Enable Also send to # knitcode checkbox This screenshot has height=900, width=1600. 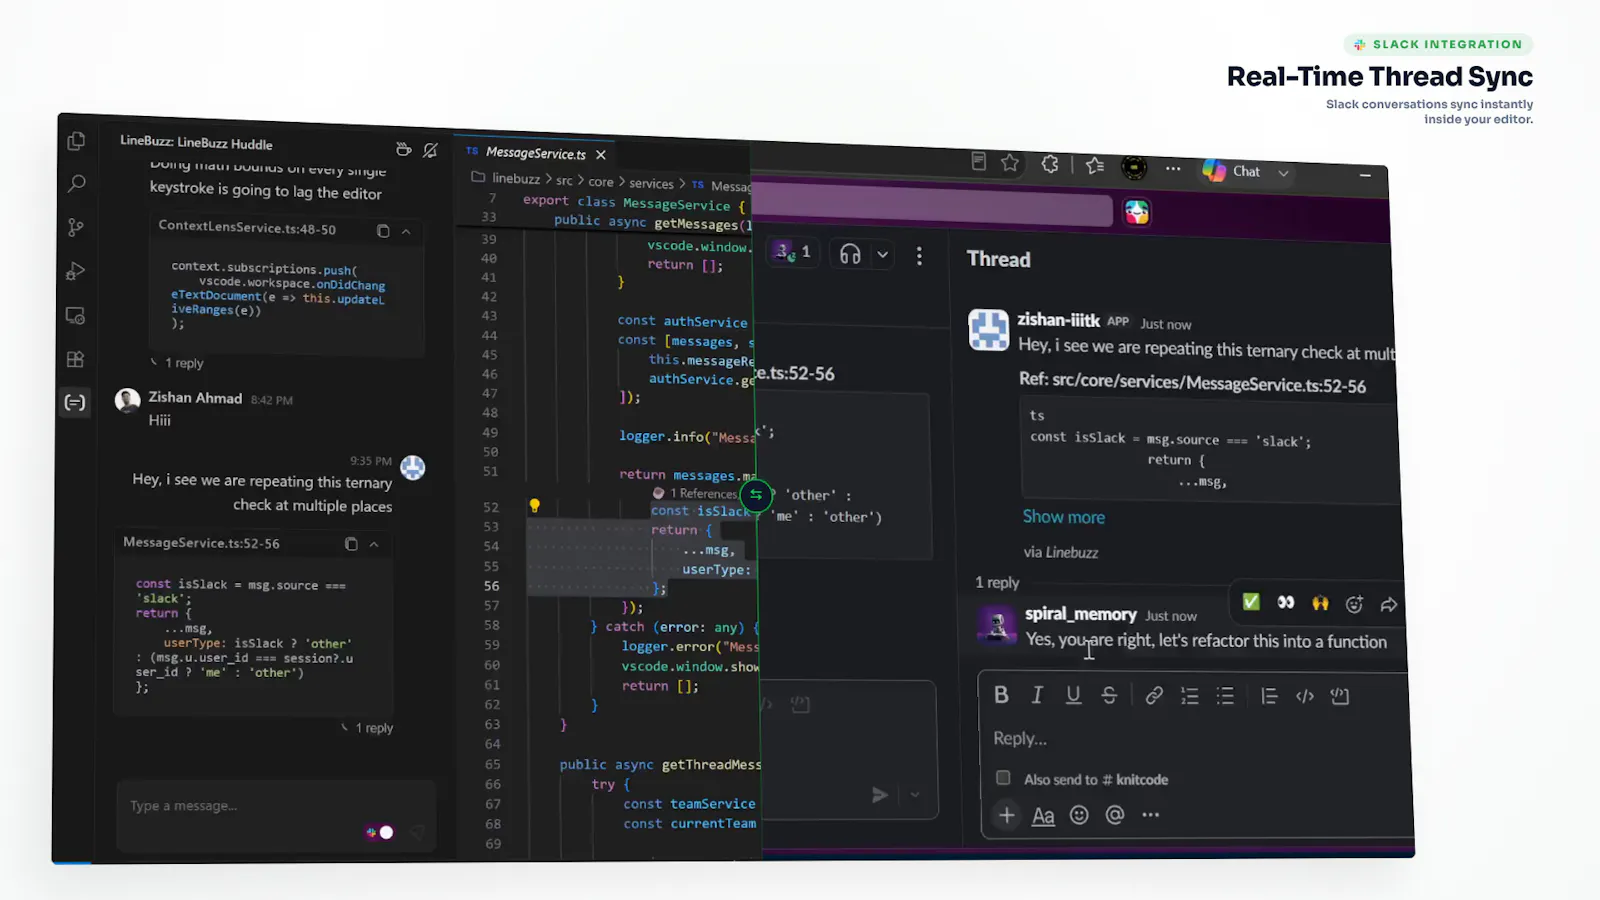(1003, 778)
